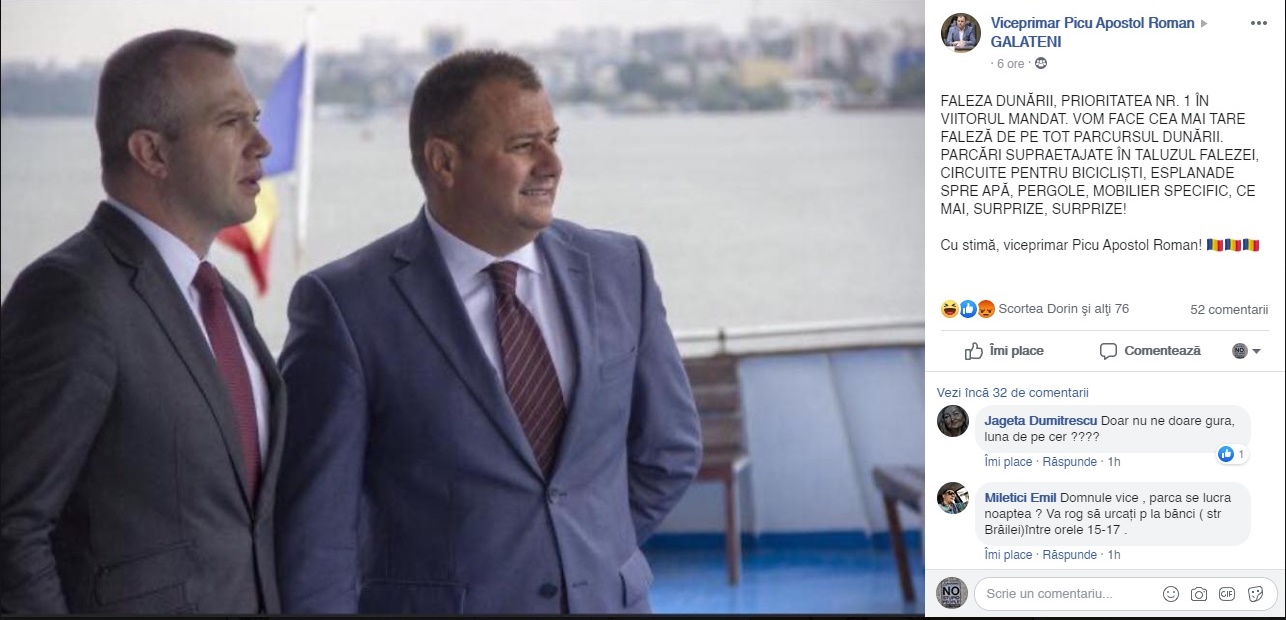1286x620 pixels.
Task: Toggle Îmi place under Jageta Dumitrescu's comment
Action: [1008, 462]
